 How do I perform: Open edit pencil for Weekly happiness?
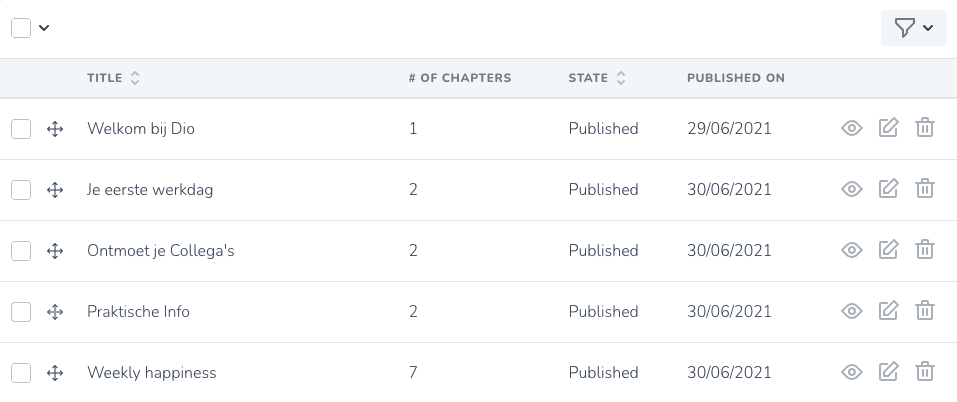click(888, 372)
